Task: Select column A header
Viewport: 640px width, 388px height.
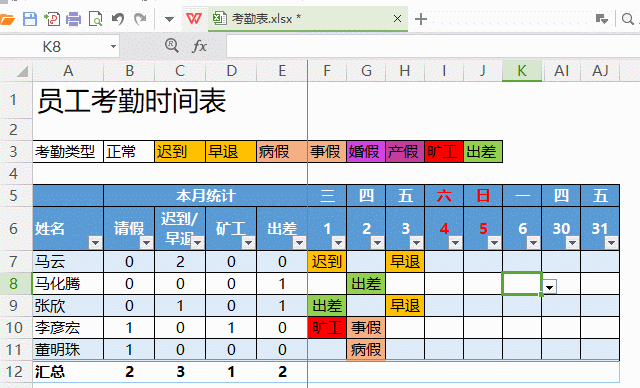Action: pos(68,71)
